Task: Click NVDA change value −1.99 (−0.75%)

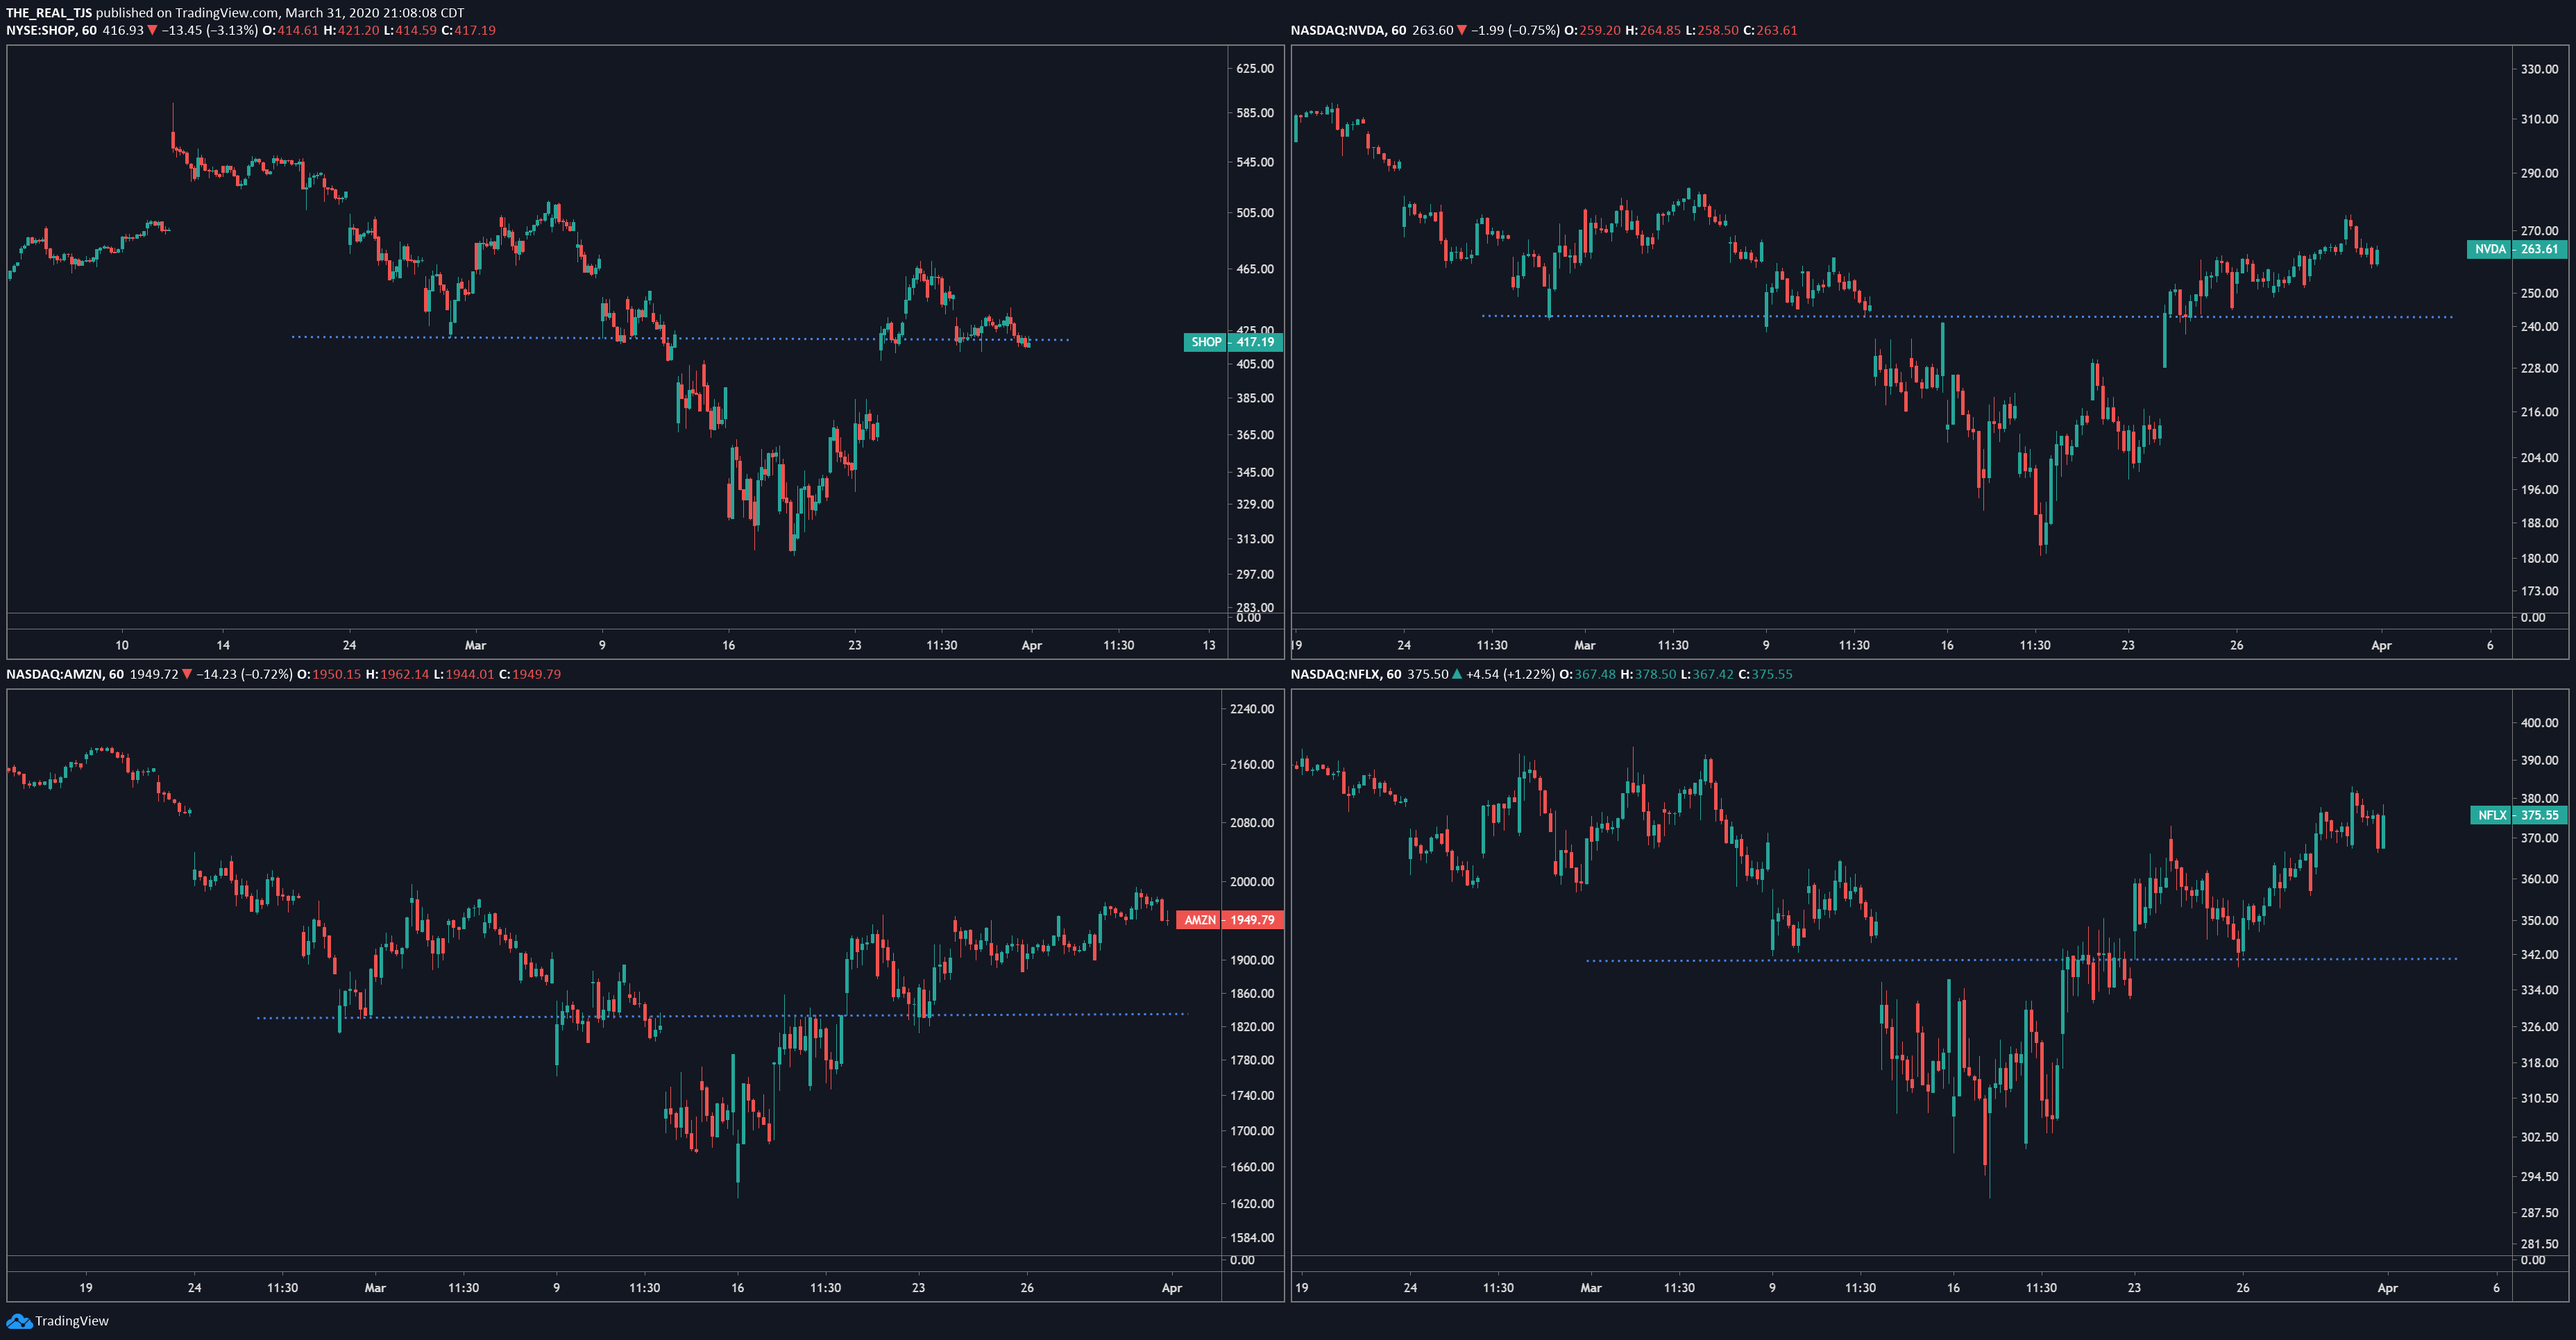Action: (1515, 30)
